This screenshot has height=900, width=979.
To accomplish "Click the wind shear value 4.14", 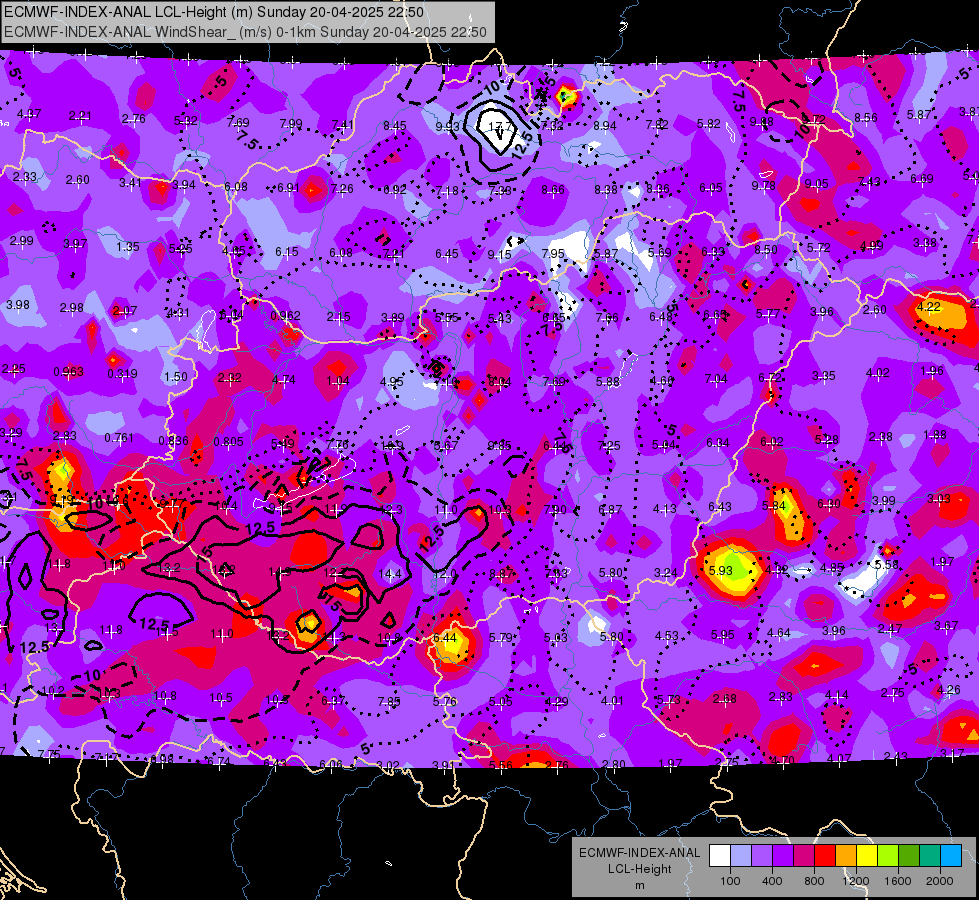I will [837, 695].
